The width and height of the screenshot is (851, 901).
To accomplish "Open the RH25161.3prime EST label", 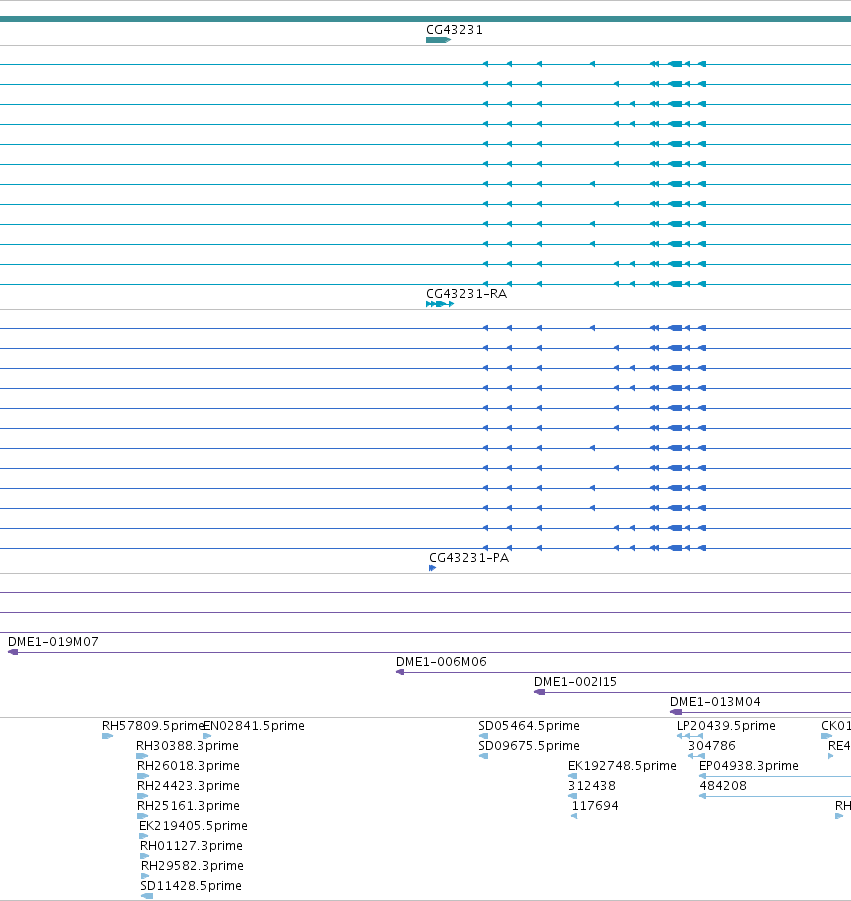I will [x=188, y=806].
